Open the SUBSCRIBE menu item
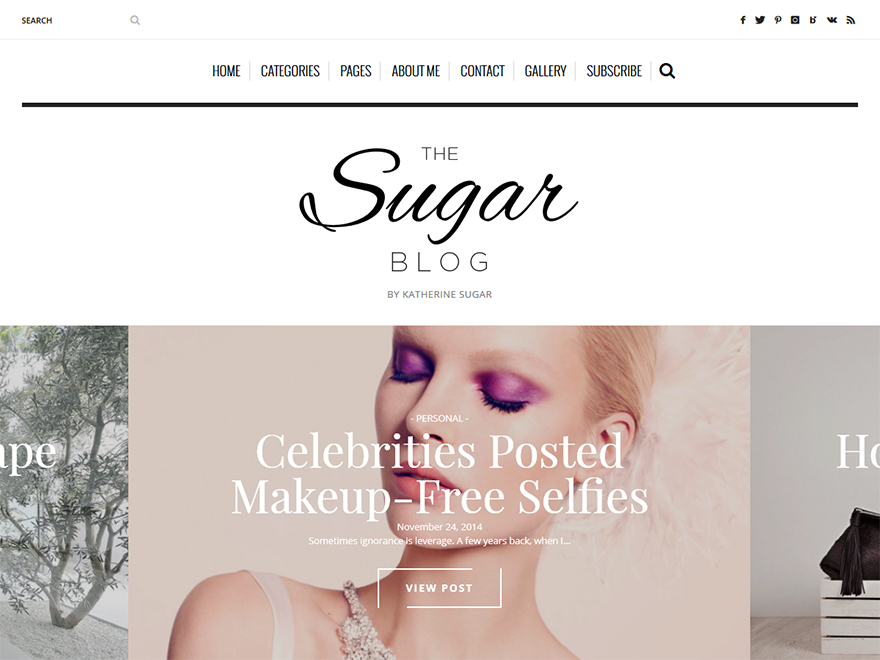 tap(614, 71)
